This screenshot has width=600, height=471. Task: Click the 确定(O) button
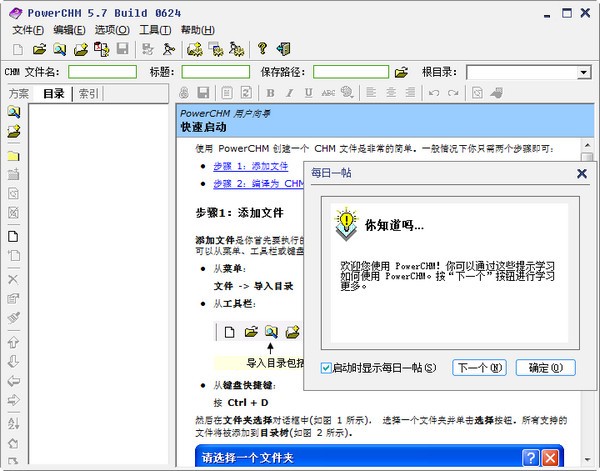point(545,368)
